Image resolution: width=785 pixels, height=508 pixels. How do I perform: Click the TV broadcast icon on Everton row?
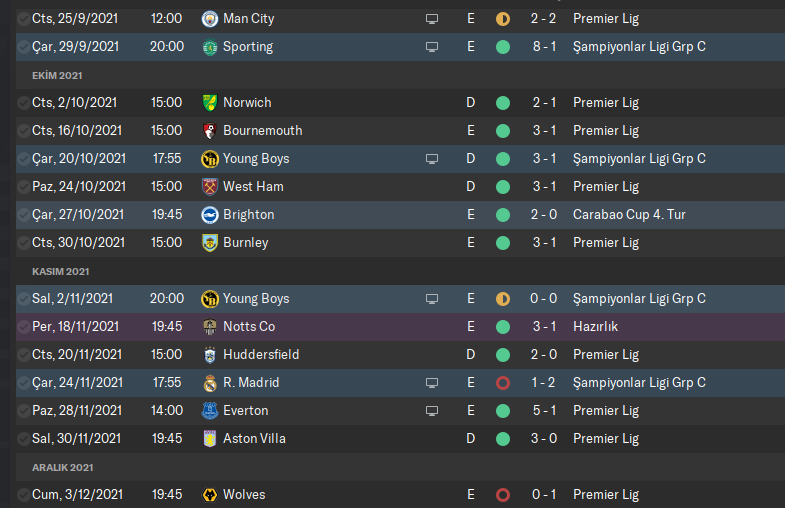pos(432,411)
